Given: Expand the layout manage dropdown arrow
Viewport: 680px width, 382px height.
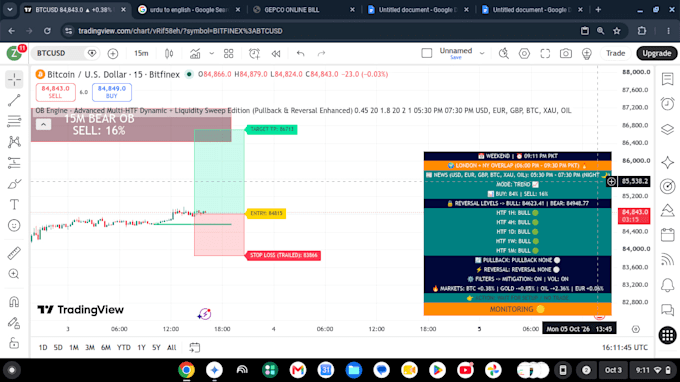Looking at the screenshot, I should tap(482, 53).
